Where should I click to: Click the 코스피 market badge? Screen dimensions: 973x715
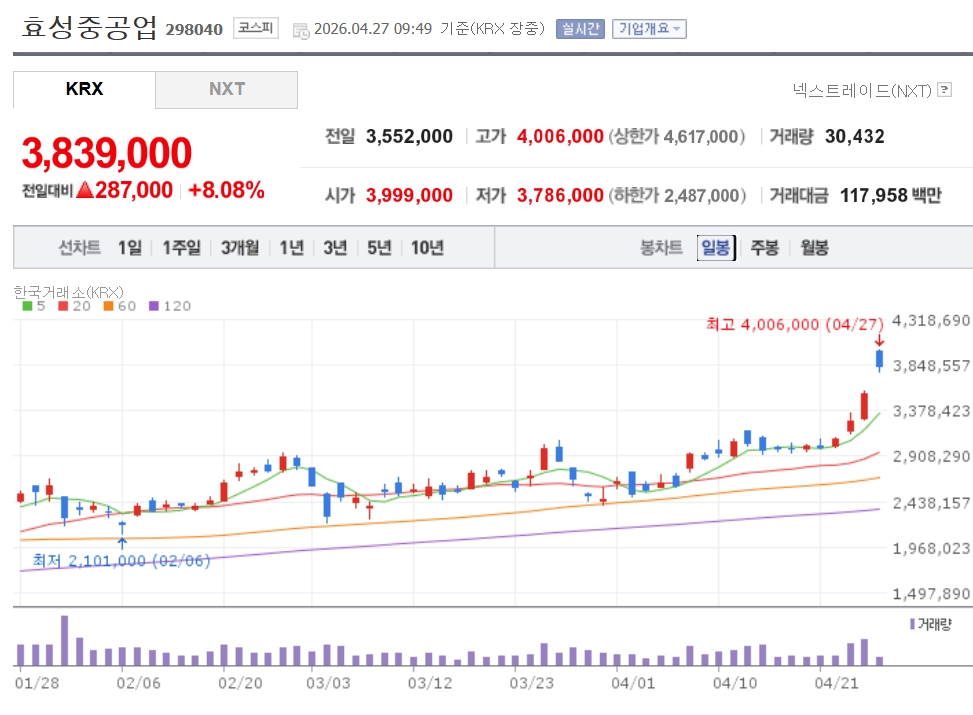(256, 28)
